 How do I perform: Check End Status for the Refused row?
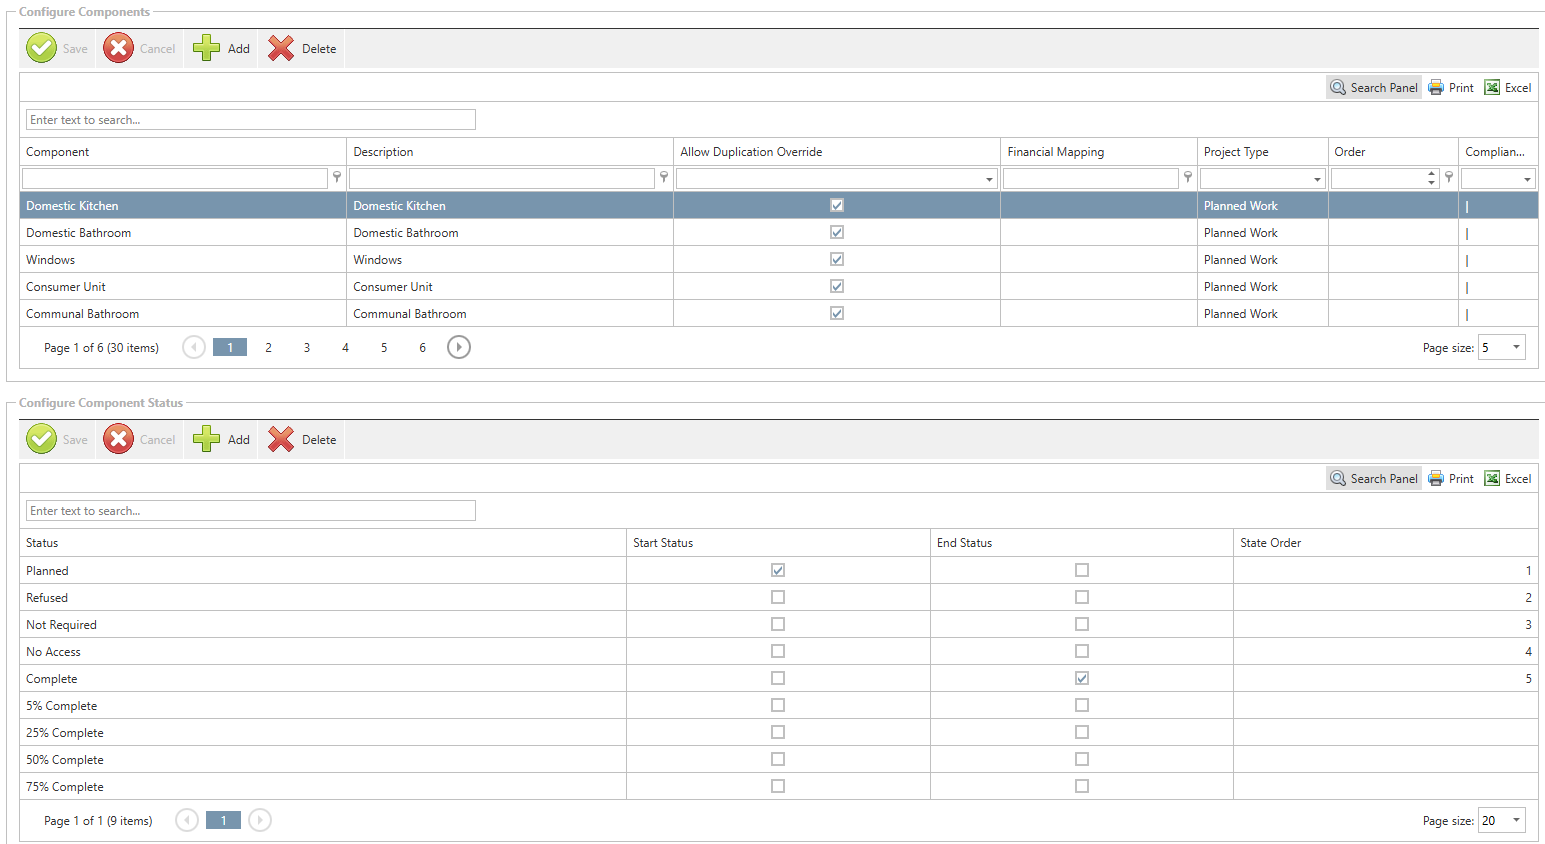pos(1082,597)
